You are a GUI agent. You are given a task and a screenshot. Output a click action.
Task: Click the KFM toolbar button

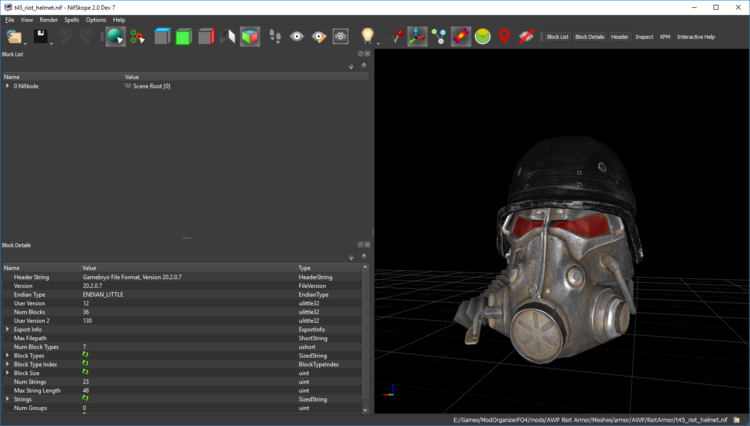tap(665, 37)
